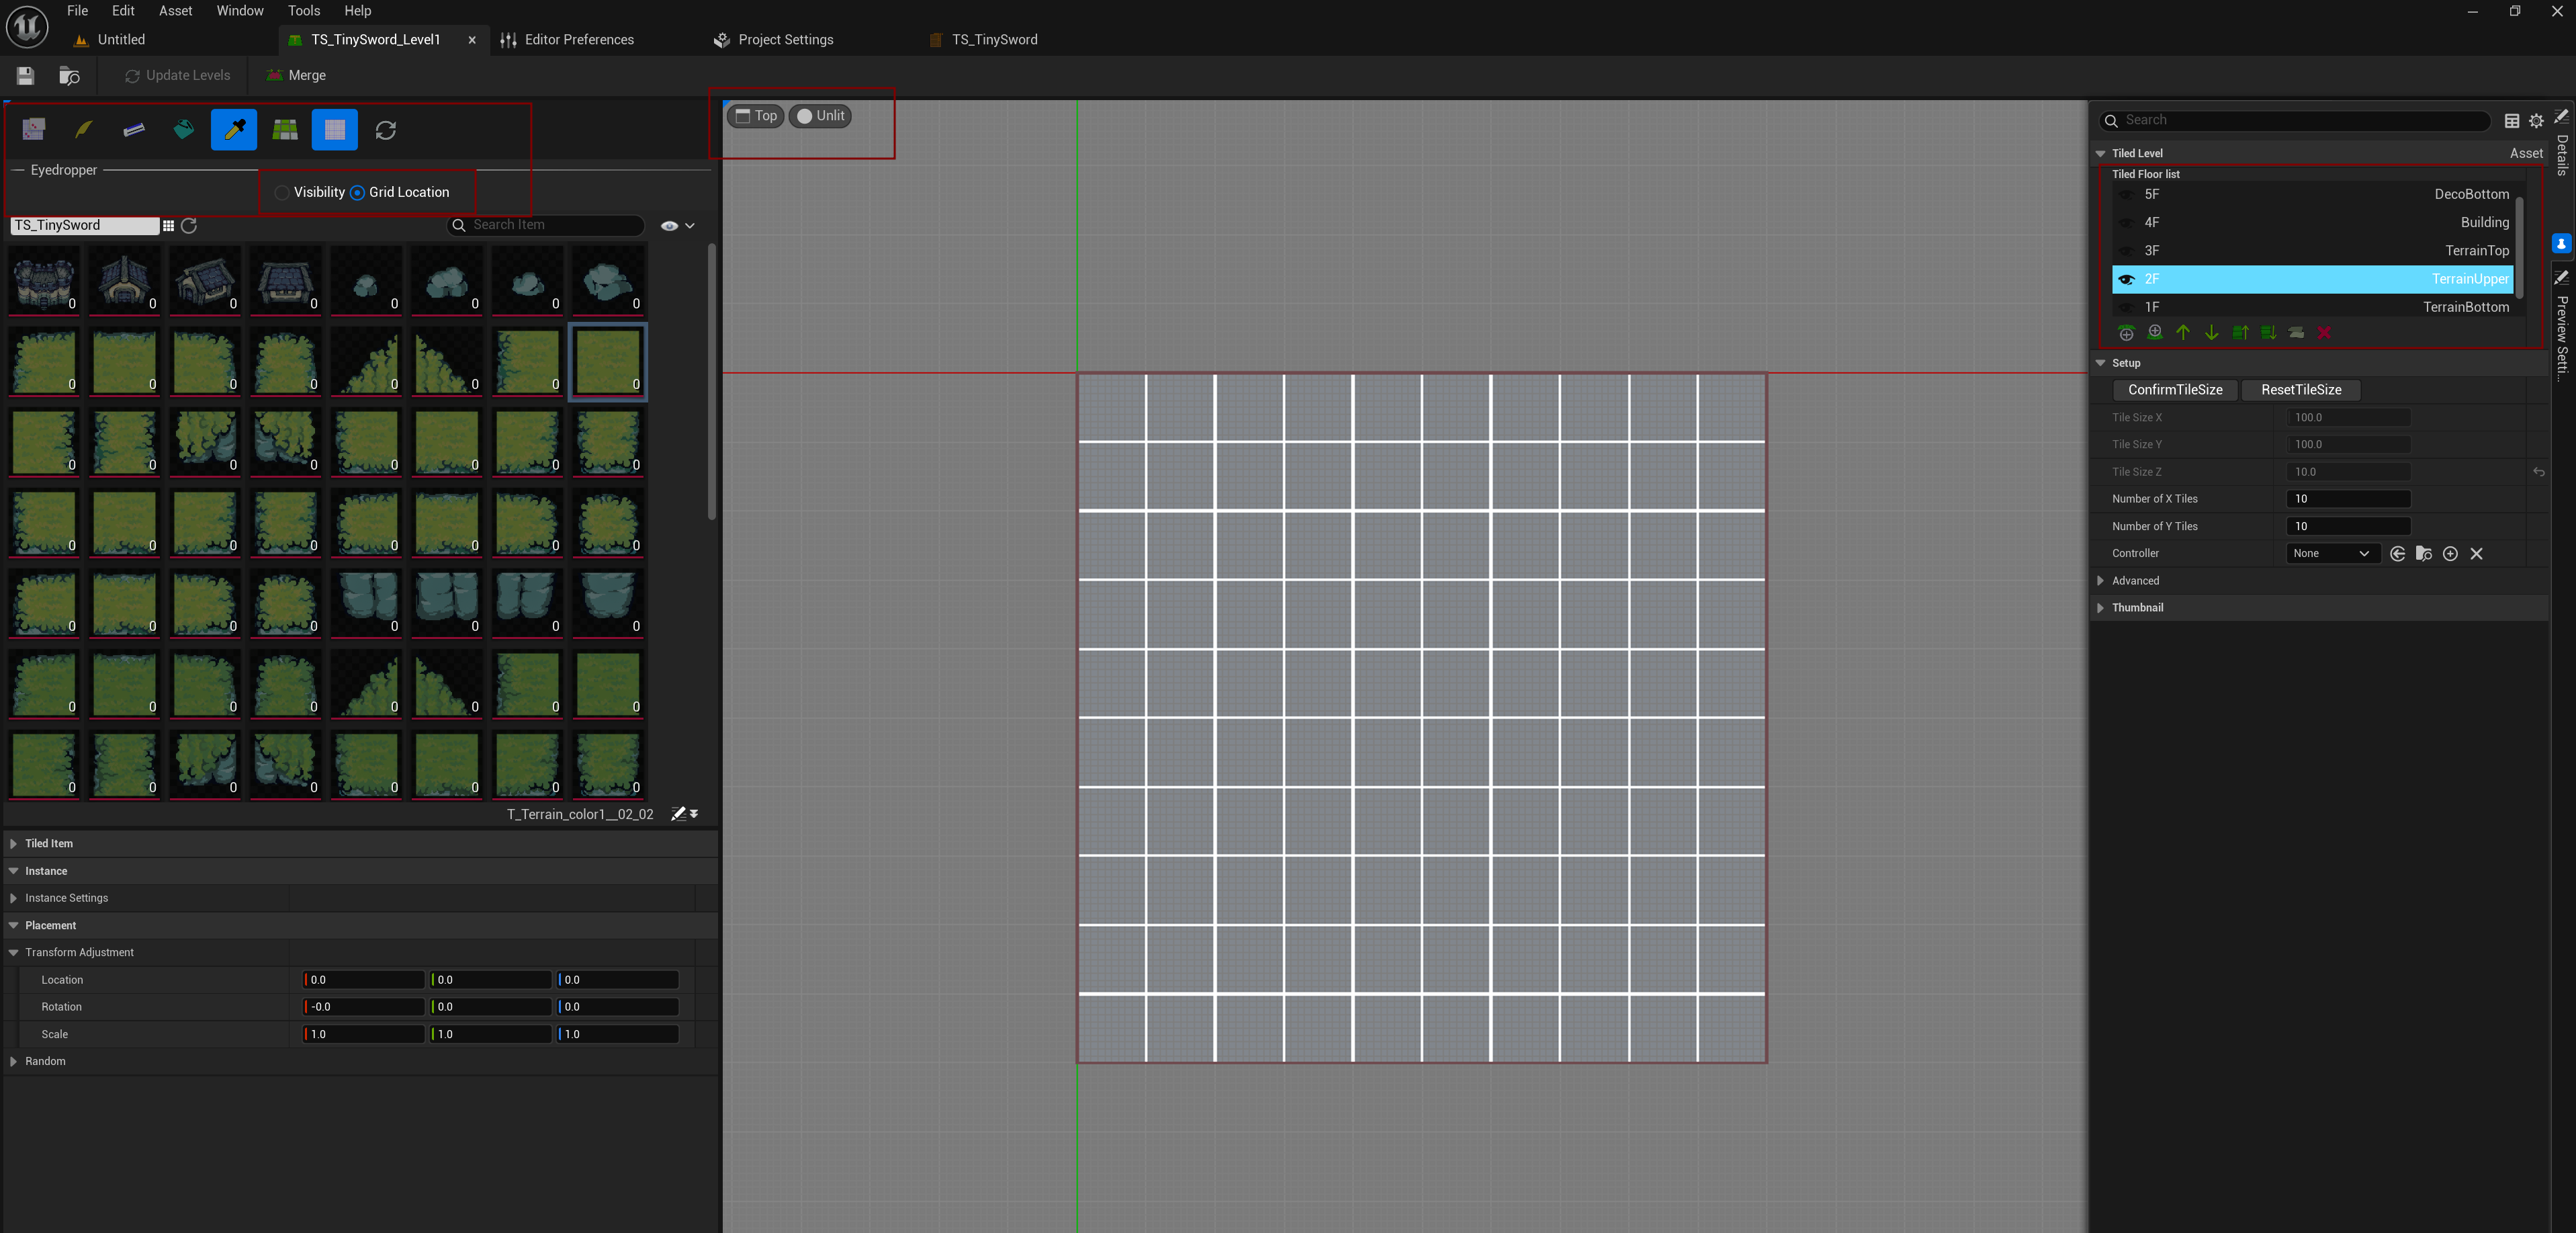Move floor down with green arrow
This screenshot has height=1233, width=2576.
2211,333
